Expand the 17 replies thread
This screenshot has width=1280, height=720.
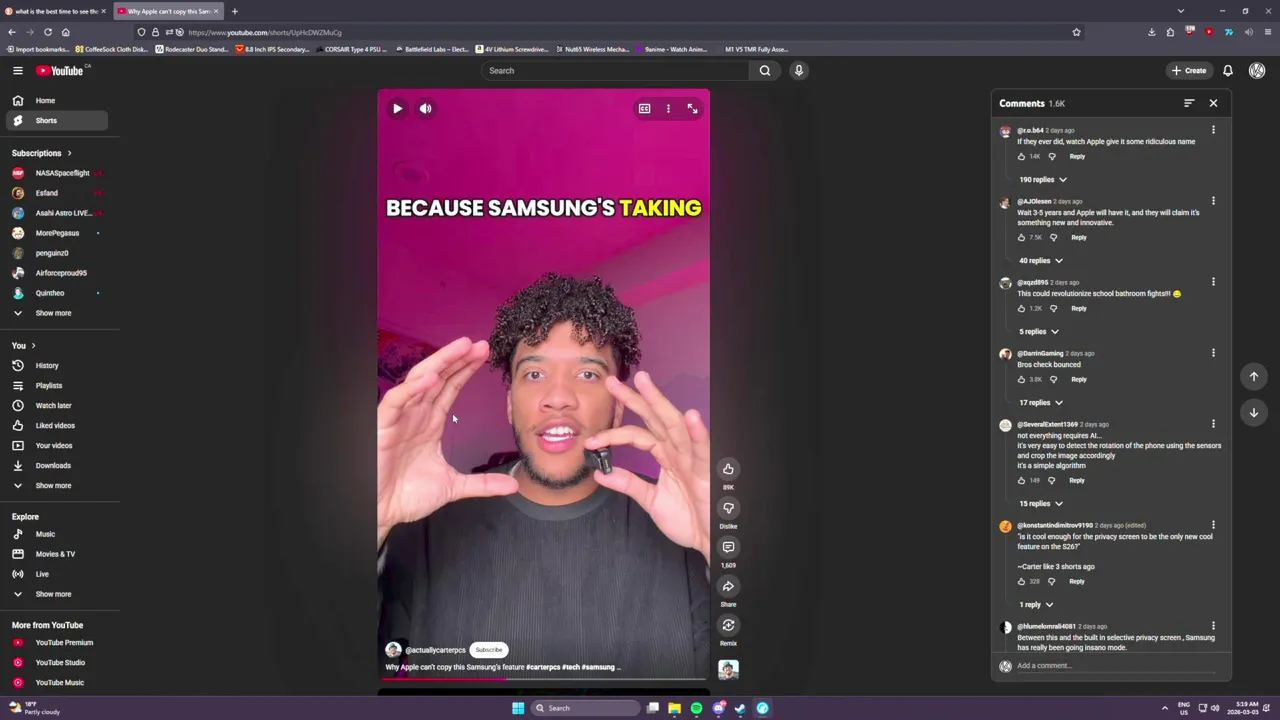pos(1041,403)
